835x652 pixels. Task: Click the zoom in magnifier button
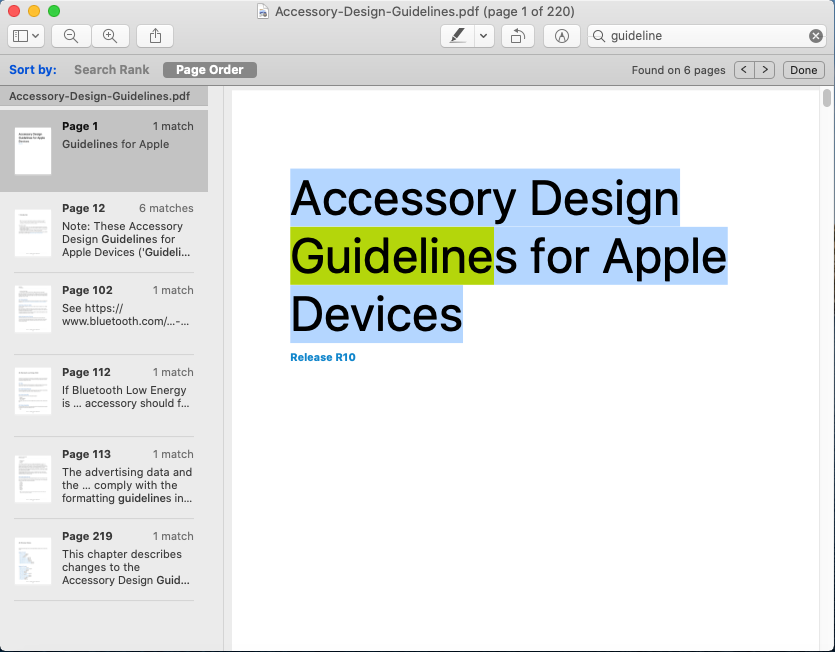110,36
